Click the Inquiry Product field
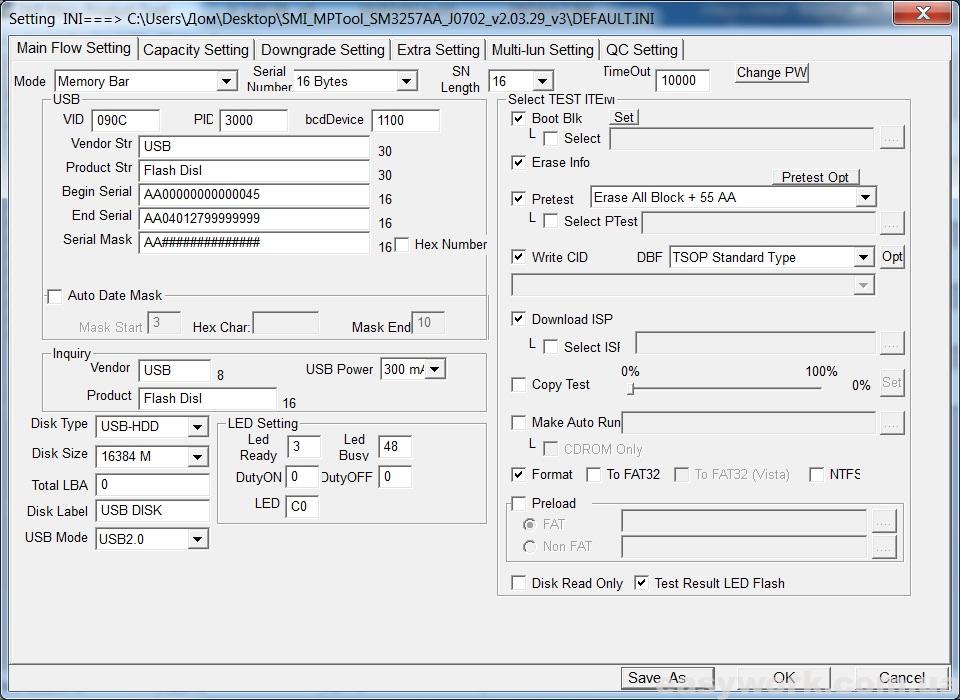The image size is (960, 700). pyautogui.click(x=208, y=399)
